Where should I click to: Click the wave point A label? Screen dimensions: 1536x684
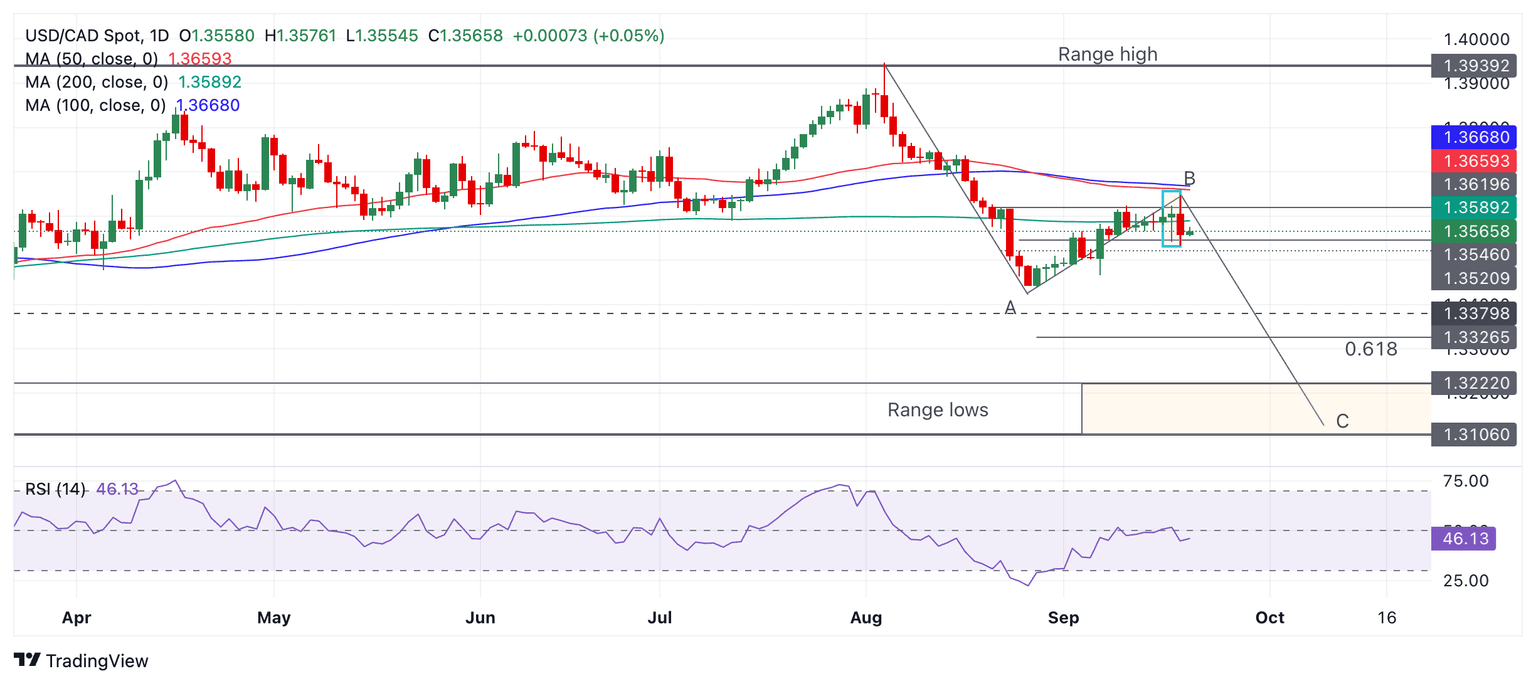(1010, 308)
